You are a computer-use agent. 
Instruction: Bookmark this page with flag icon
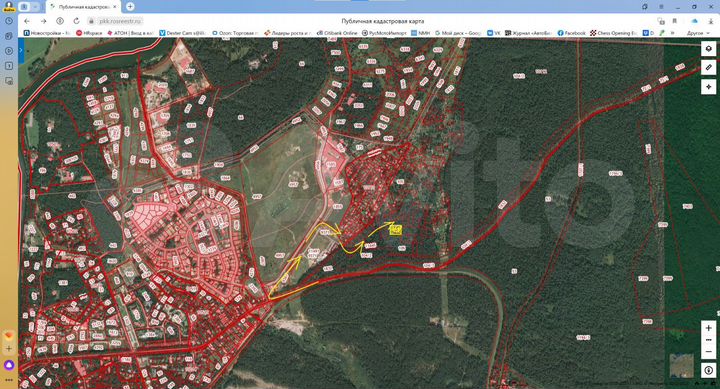[675, 21]
